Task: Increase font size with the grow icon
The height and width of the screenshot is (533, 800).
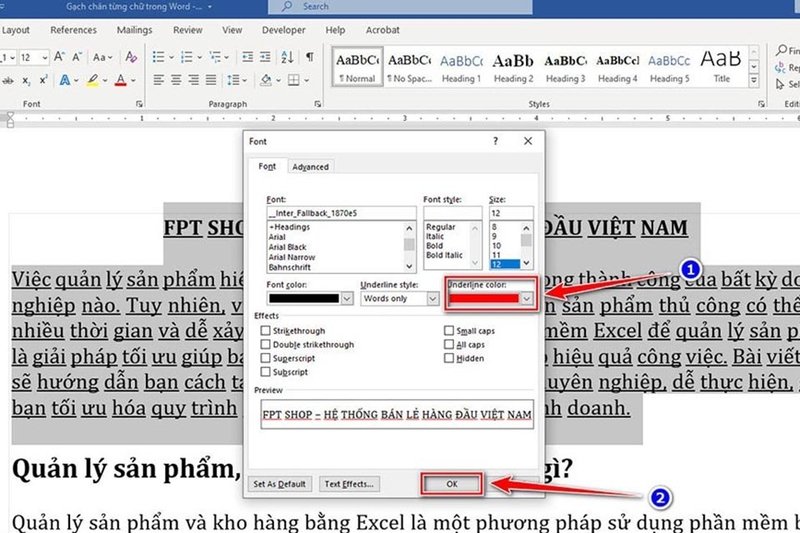Action: tap(59, 57)
